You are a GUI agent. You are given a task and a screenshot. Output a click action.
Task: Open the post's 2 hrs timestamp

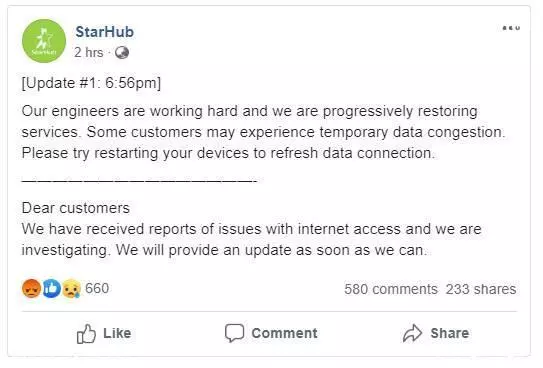pyautogui.click(x=89, y=53)
